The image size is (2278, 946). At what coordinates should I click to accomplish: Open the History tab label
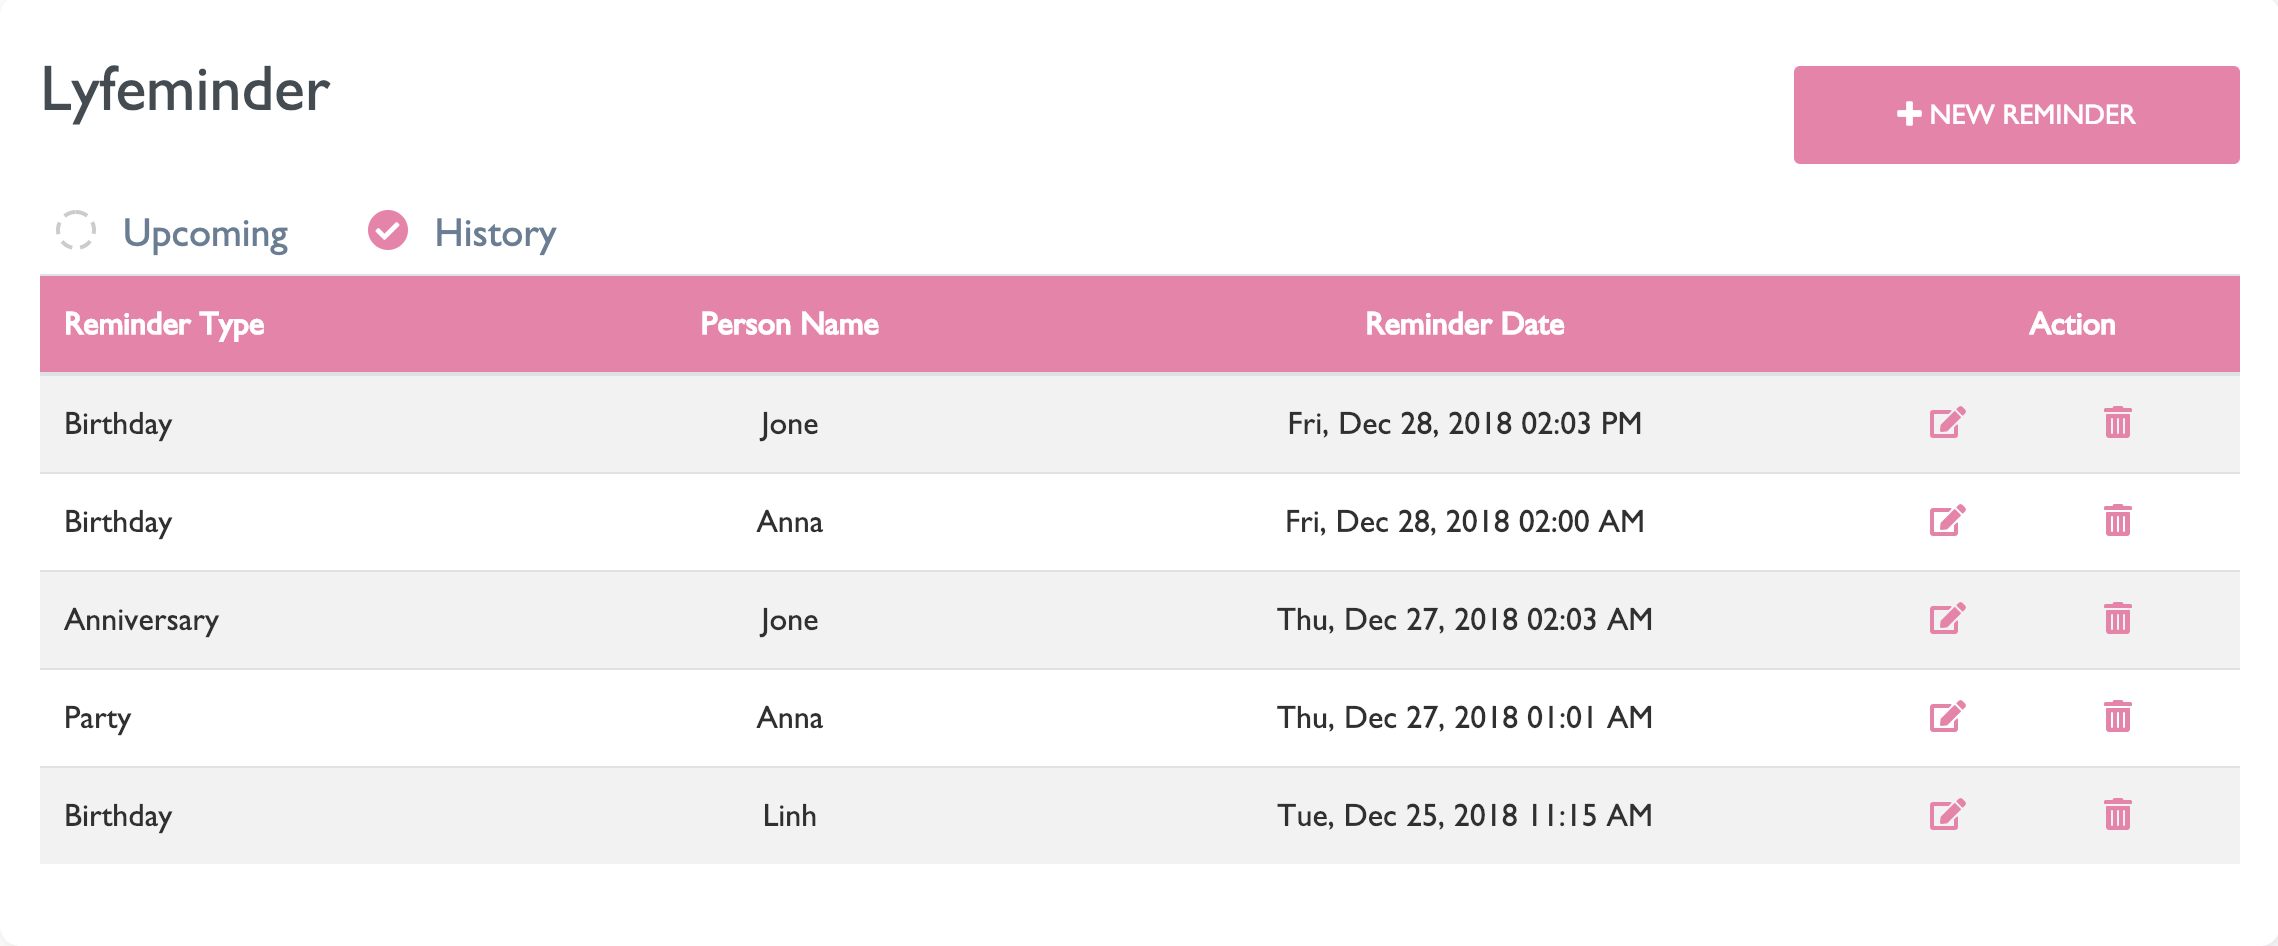[x=495, y=233]
